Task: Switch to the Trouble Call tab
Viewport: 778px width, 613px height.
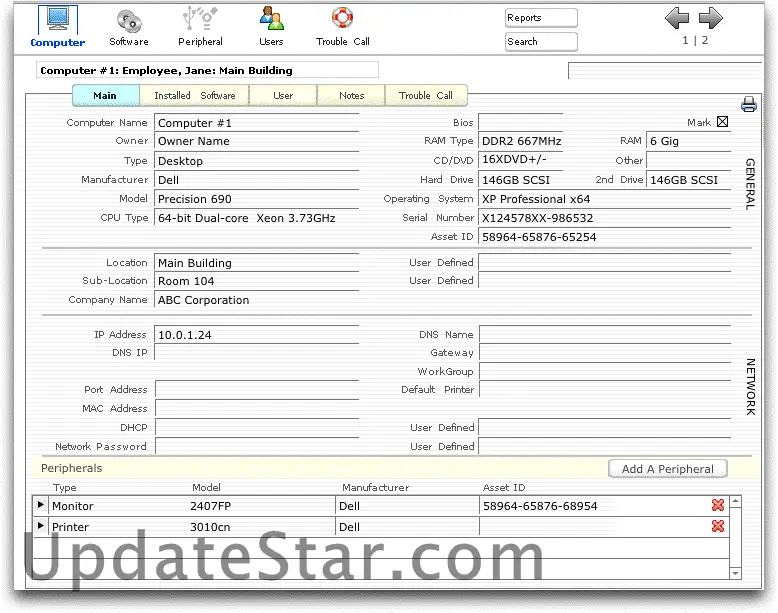Action: 426,95
